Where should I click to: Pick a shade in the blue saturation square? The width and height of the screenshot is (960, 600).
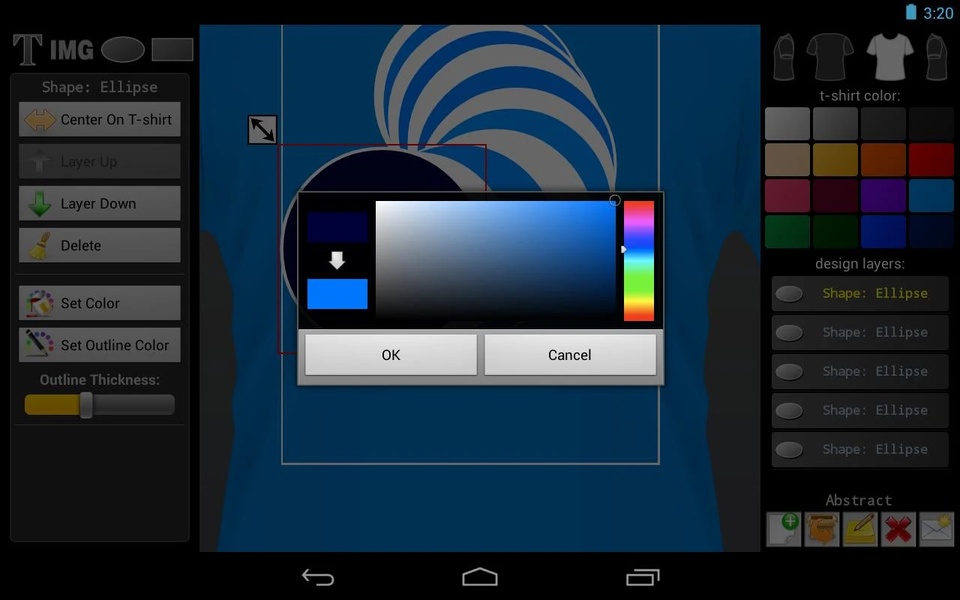tap(496, 260)
